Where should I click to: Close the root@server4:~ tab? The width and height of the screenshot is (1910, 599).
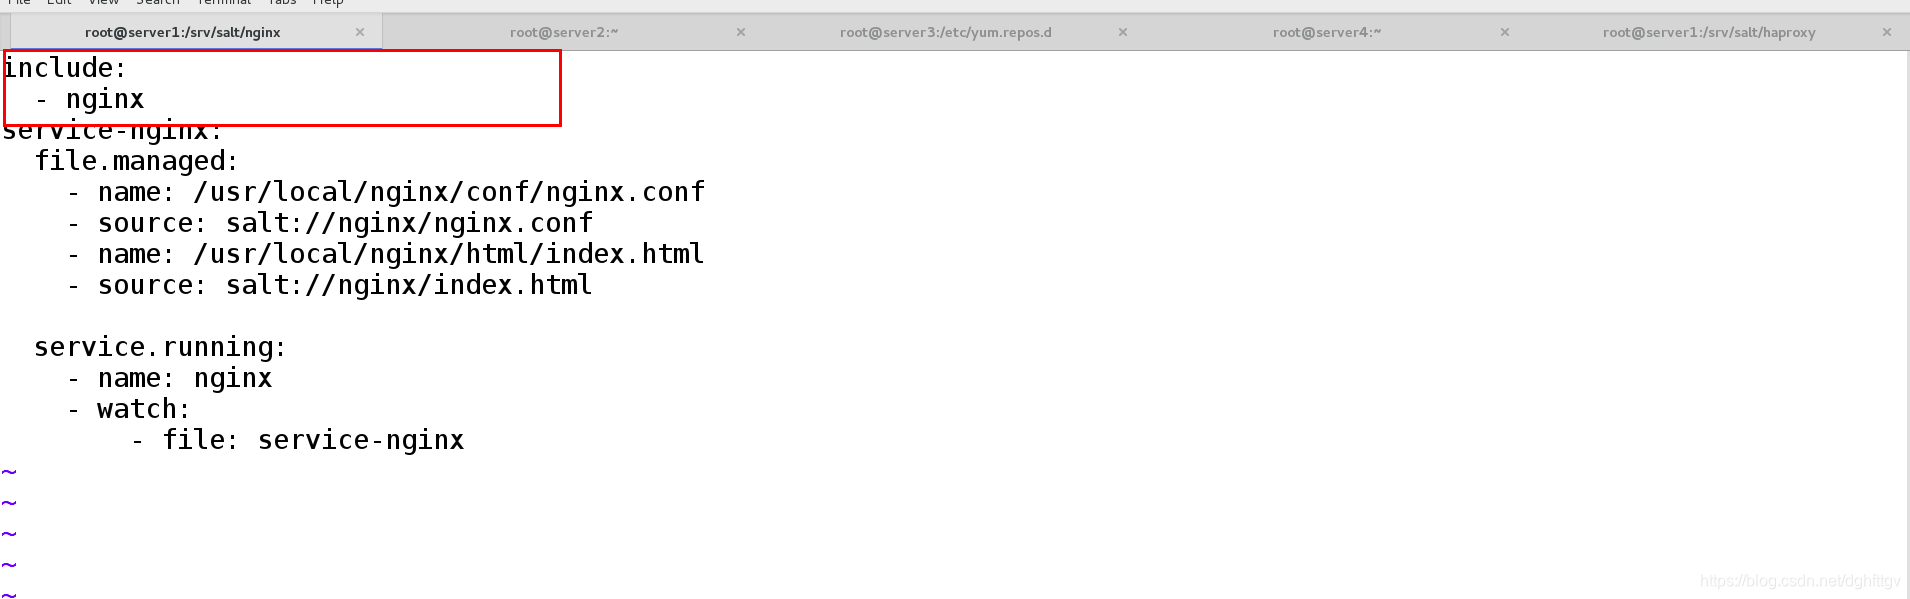click(1505, 32)
